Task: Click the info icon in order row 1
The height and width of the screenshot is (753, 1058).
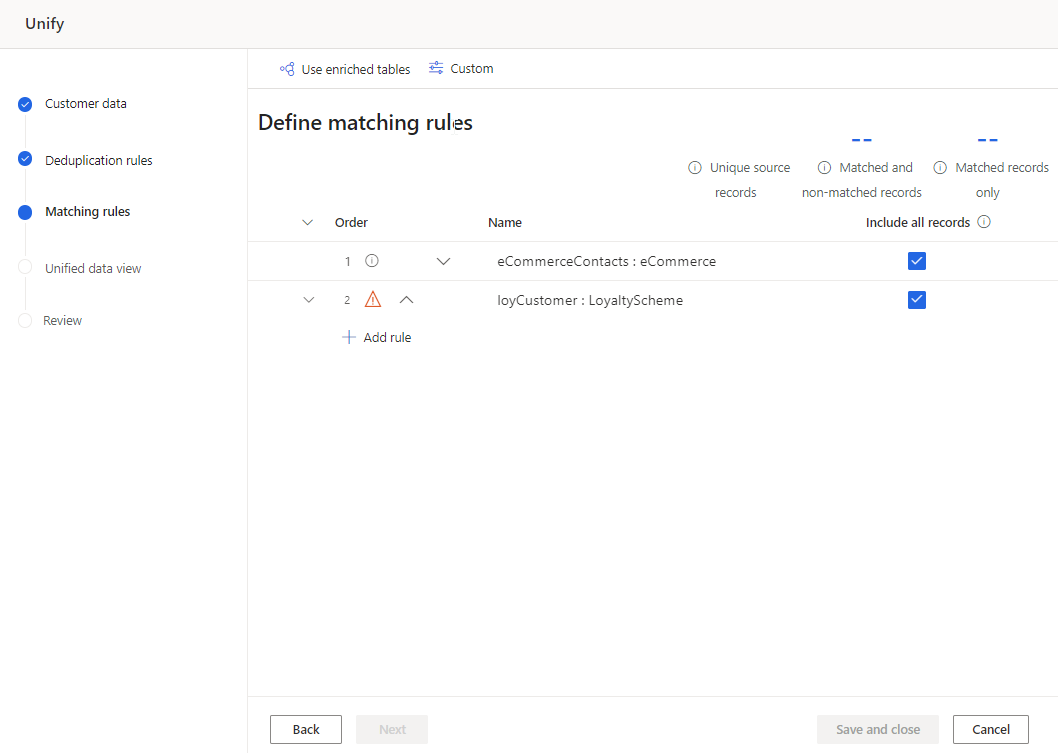Action: click(372, 261)
